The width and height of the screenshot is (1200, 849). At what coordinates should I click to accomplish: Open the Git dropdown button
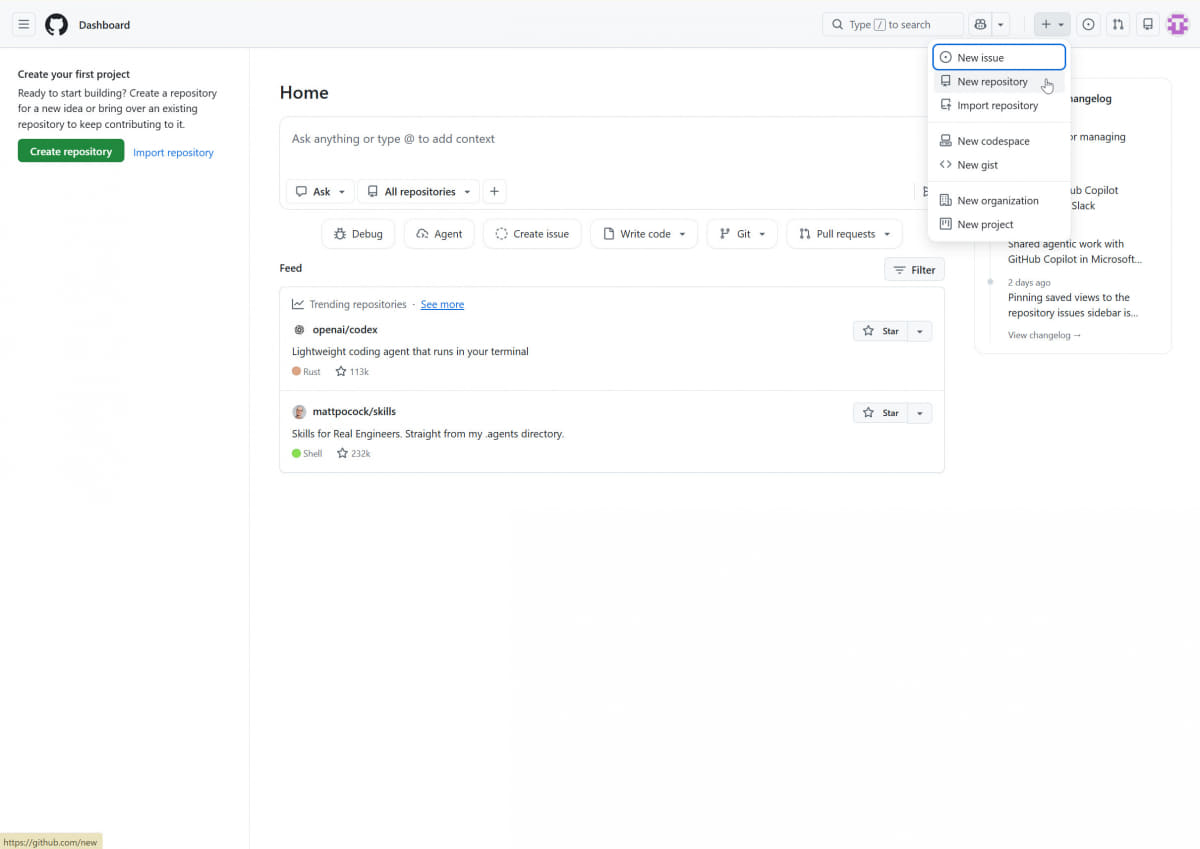(742, 234)
